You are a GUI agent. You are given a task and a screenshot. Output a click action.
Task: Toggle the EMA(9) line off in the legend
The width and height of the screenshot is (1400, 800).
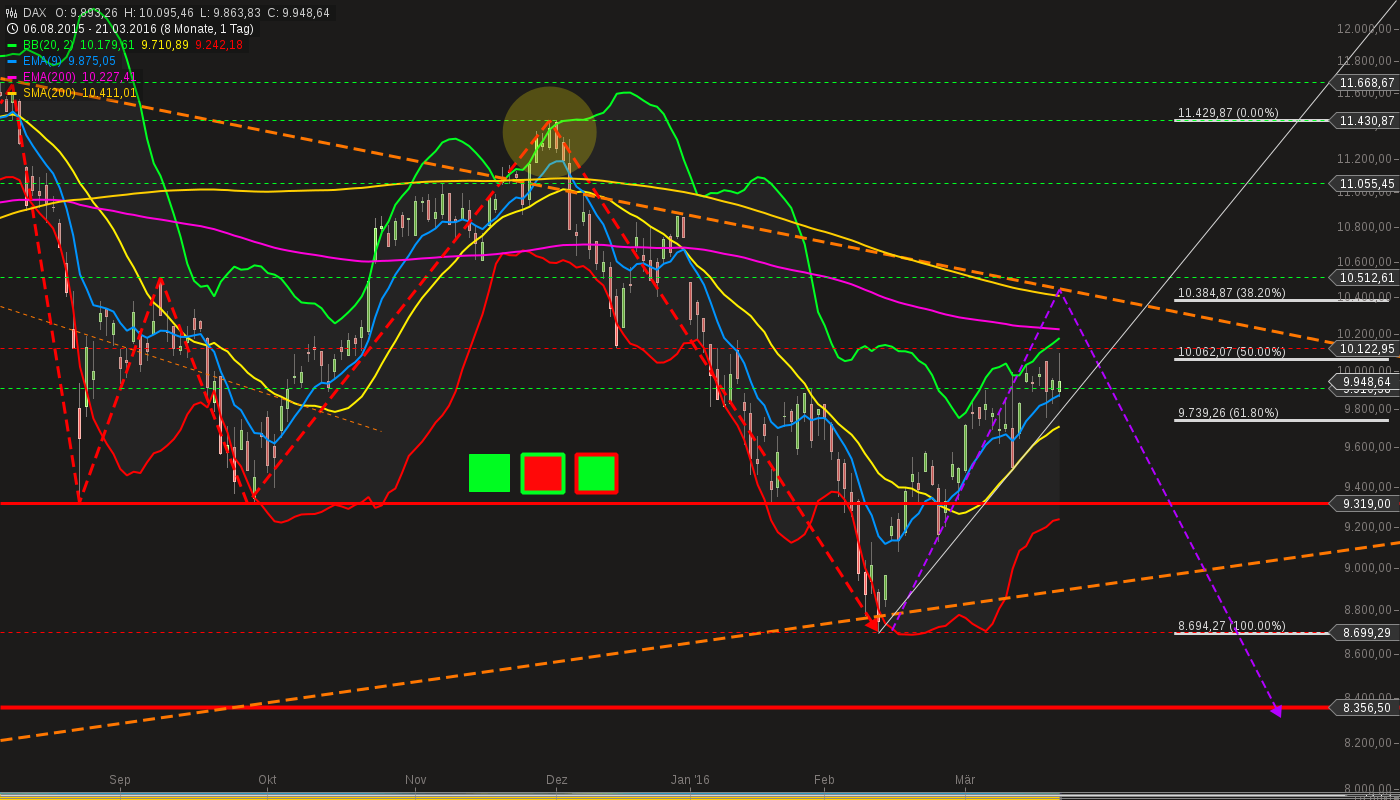click(44, 61)
